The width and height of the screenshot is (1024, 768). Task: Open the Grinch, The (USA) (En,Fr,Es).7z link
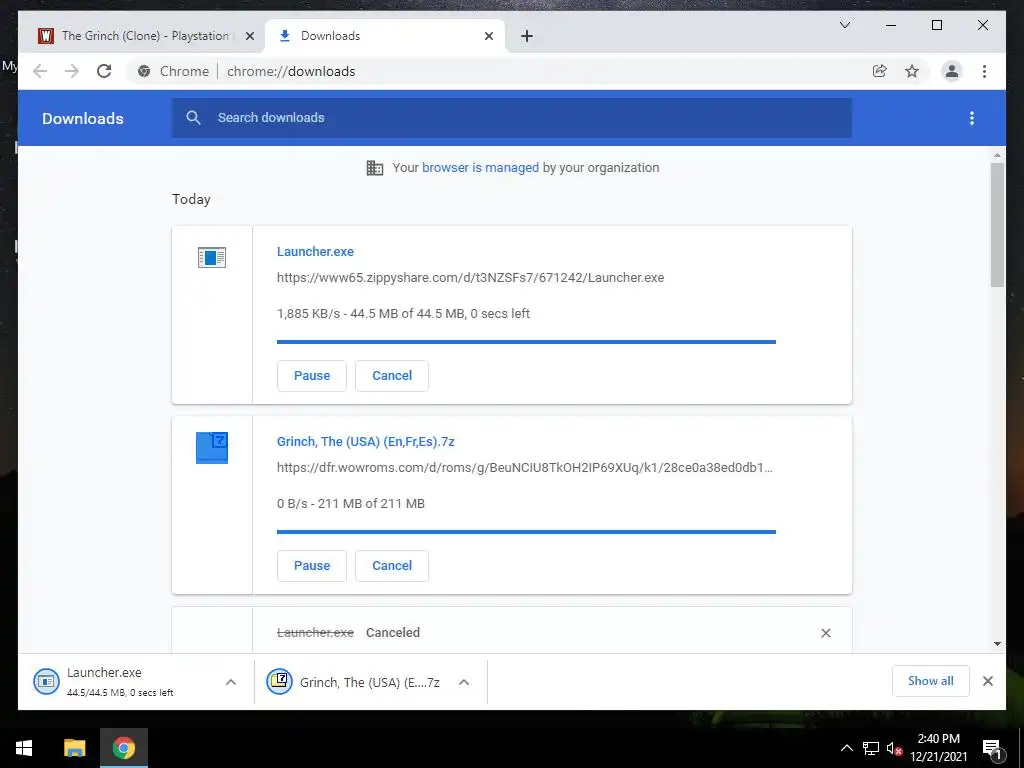[x=366, y=441]
